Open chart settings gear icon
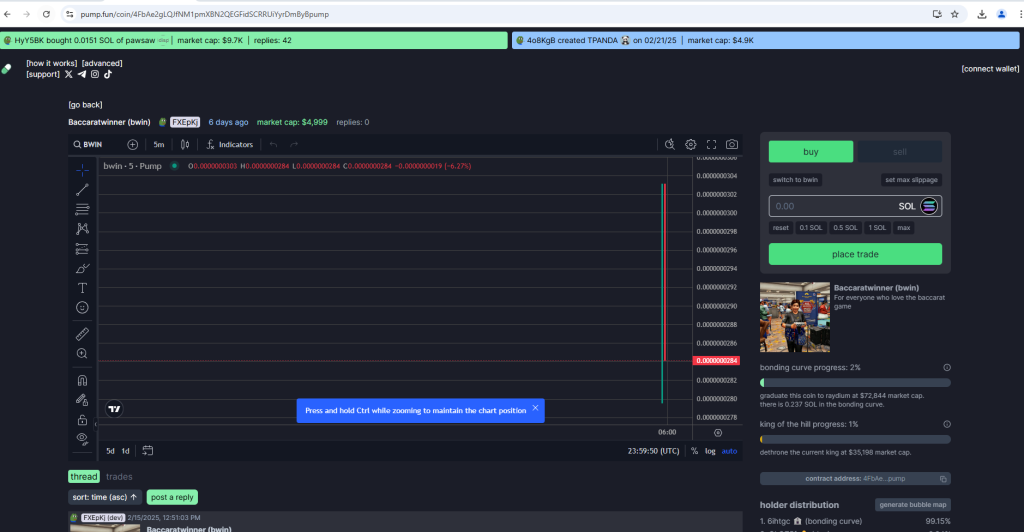1024x532 pixels. (690, 144)
